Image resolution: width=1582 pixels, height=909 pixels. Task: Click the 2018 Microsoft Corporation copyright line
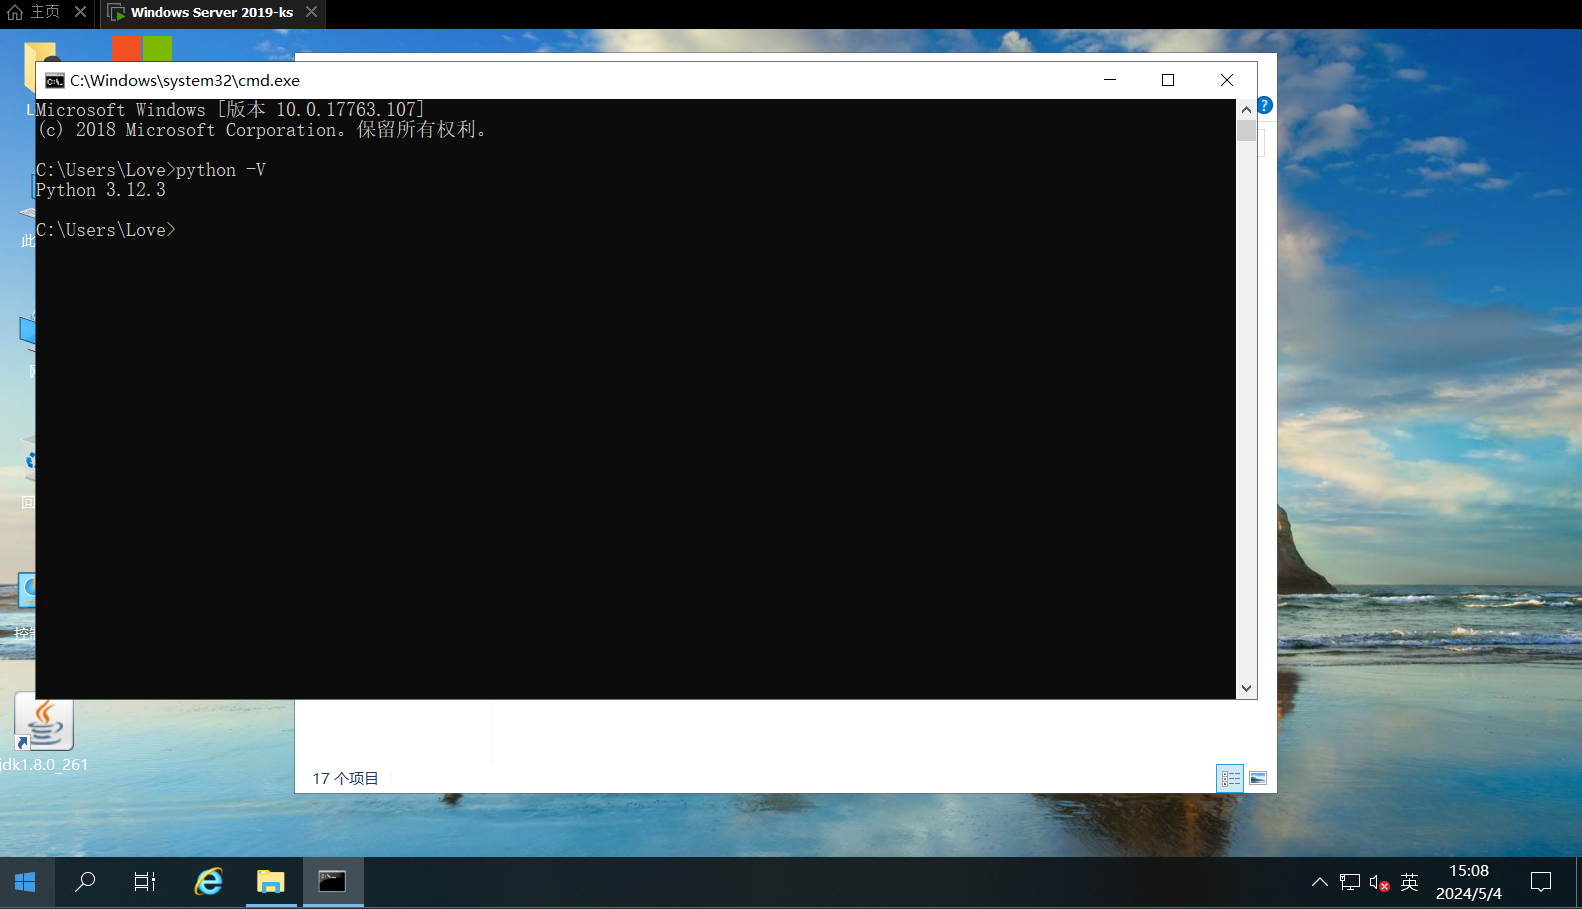[262, 130]
